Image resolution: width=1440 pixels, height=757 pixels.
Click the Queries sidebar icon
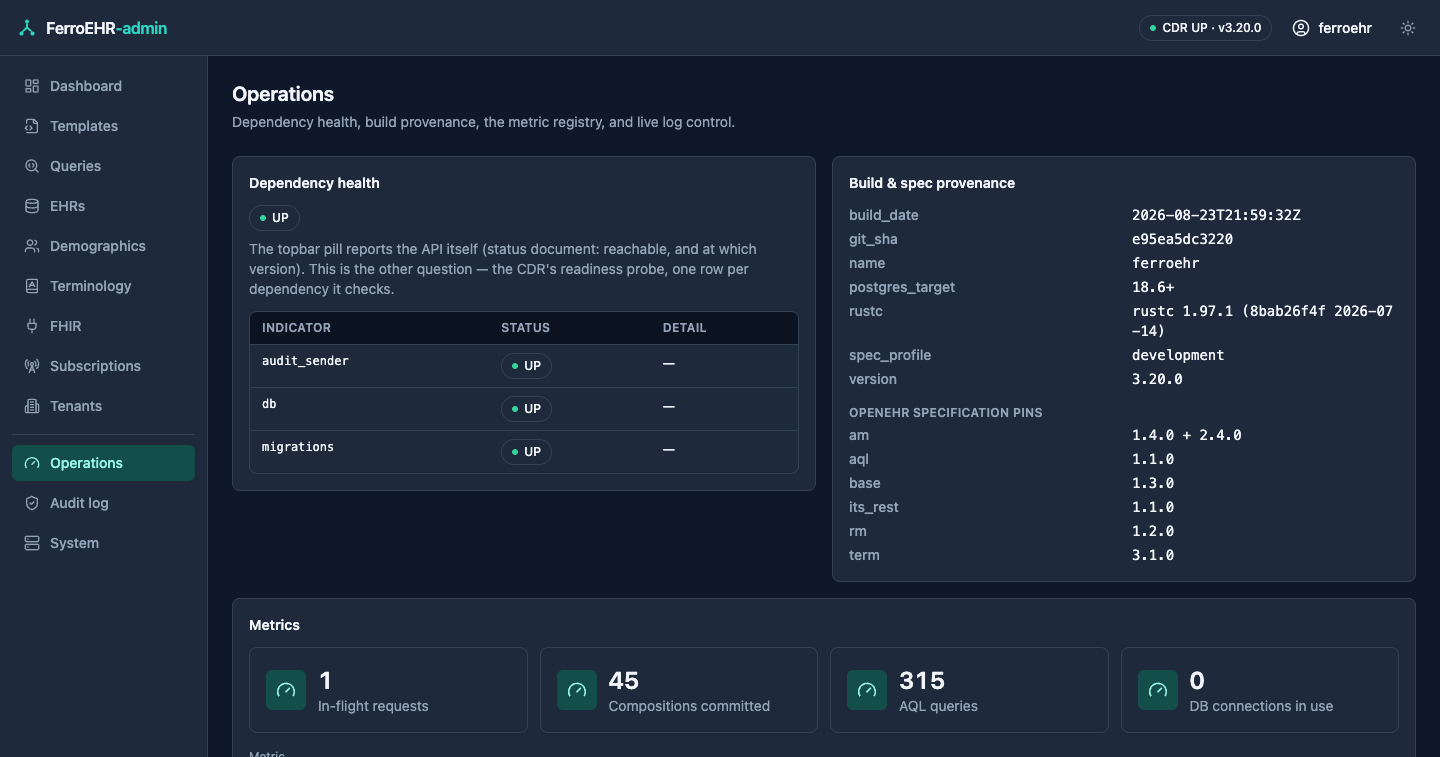(x=32, y=166)
